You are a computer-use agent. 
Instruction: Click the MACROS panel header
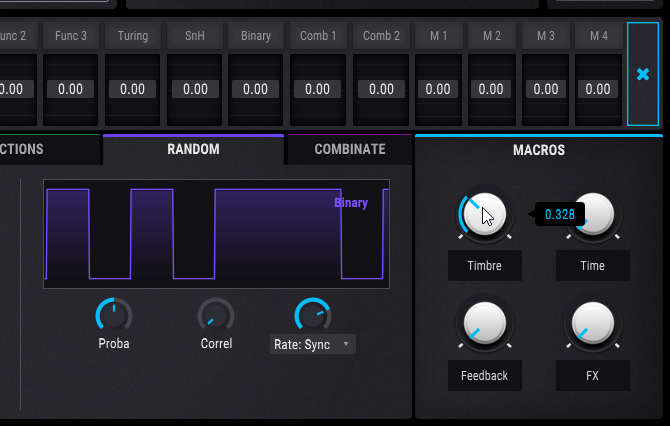coord(539,150)
